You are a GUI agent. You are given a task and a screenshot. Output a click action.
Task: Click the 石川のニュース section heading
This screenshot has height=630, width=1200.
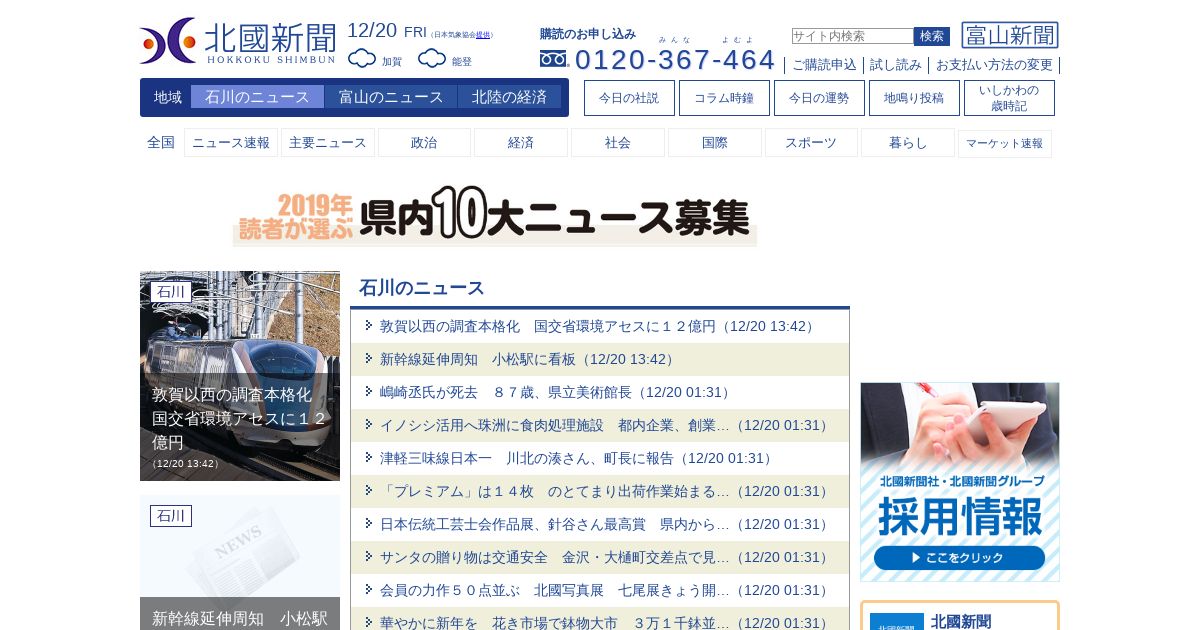tap(421, 288)
